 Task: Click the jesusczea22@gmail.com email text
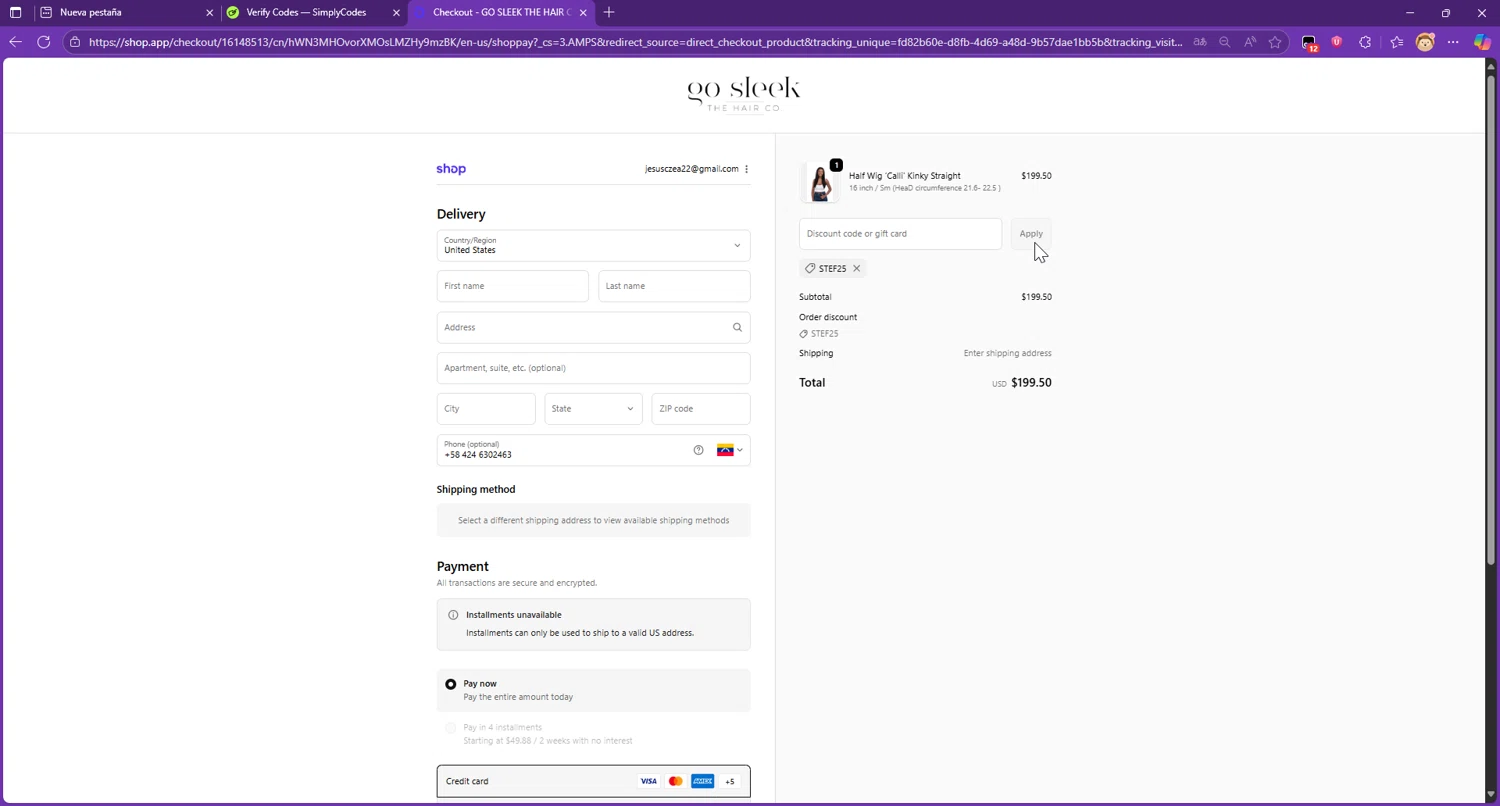point(692,169)
